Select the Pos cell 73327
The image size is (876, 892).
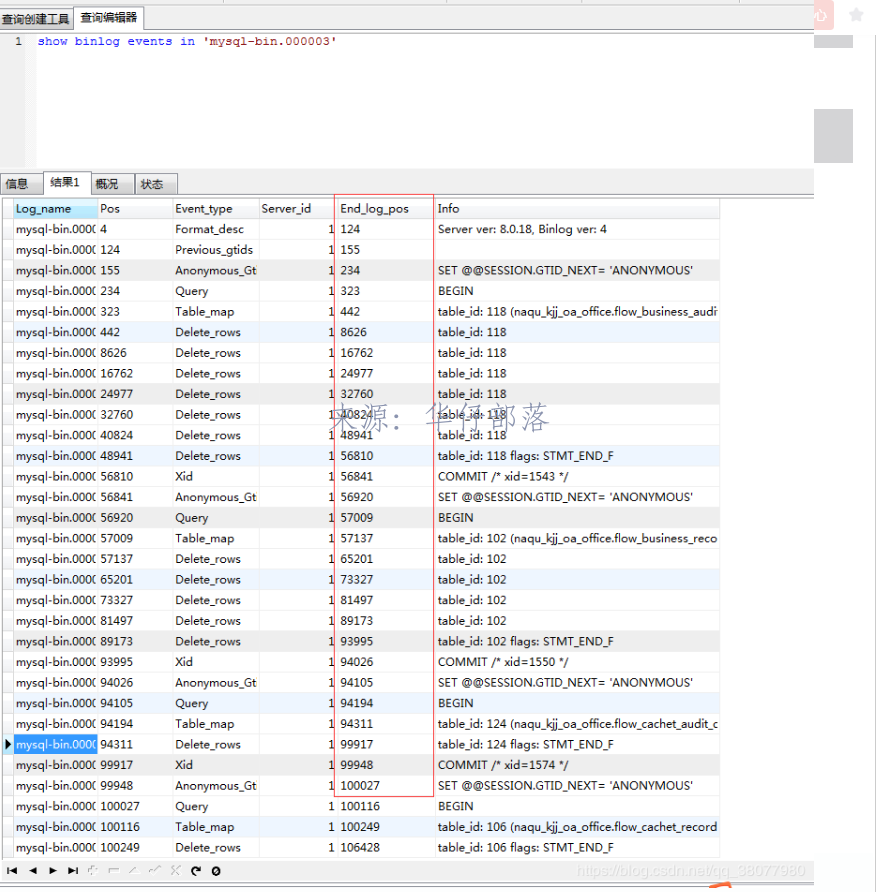[x=135, y=600]
